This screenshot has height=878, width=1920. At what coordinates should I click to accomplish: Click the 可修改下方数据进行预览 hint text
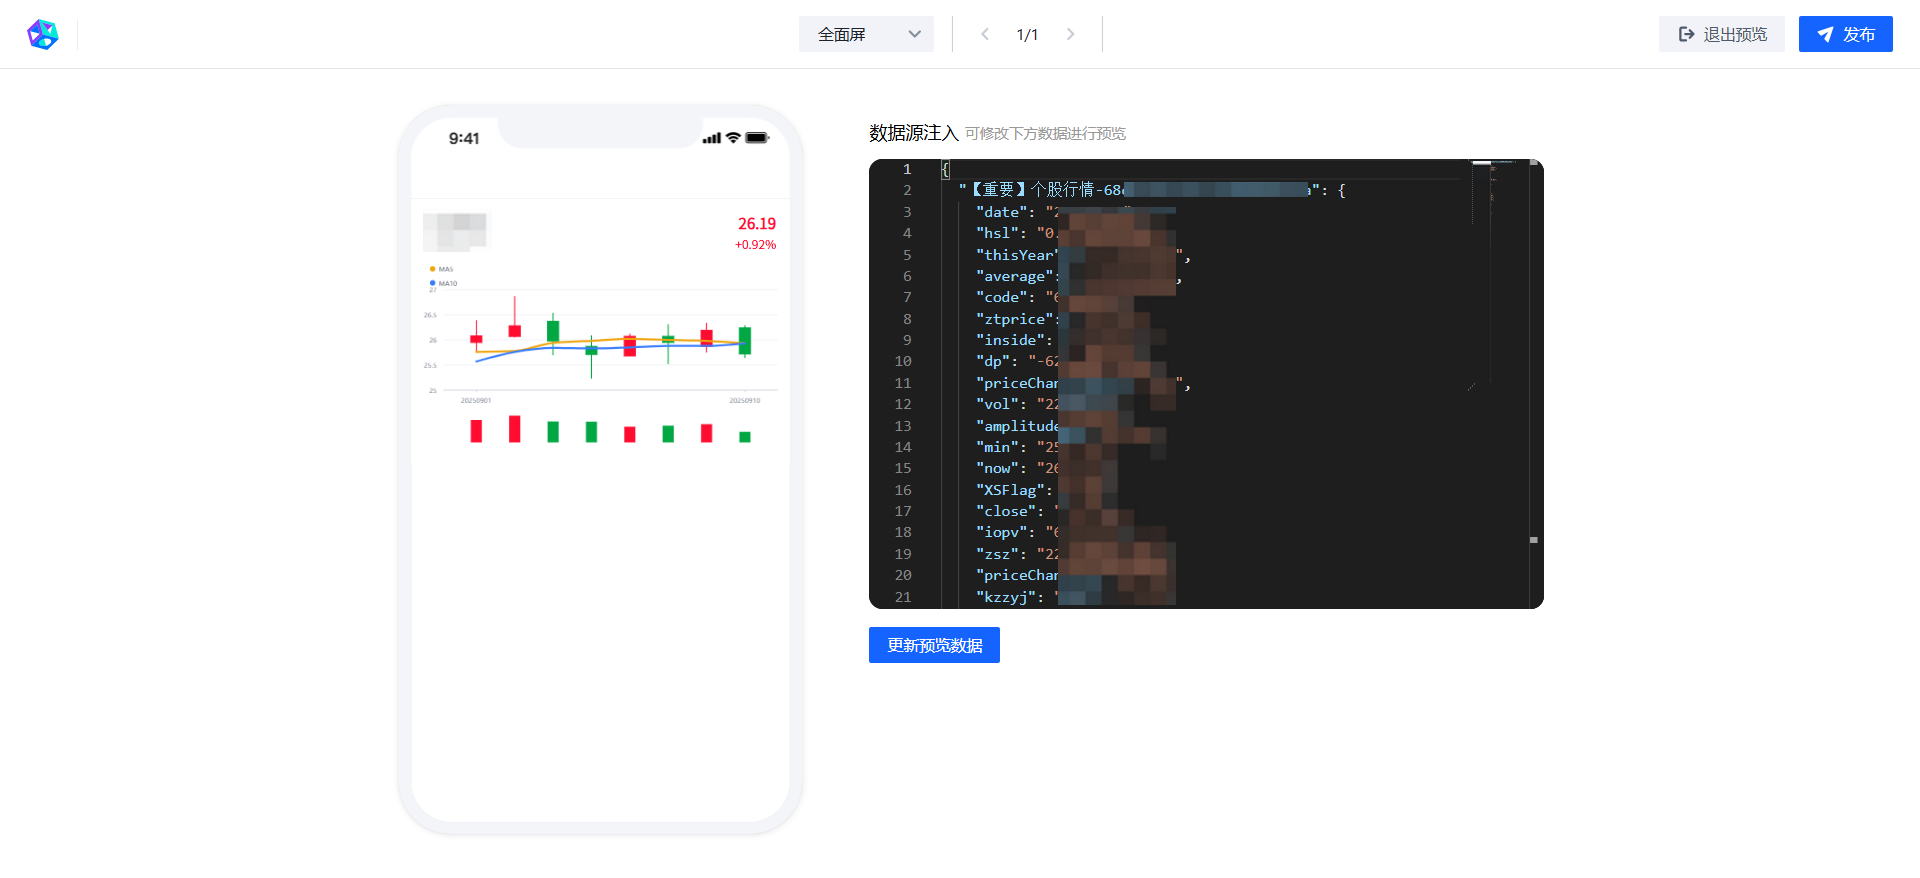[x=1045, y=134]
